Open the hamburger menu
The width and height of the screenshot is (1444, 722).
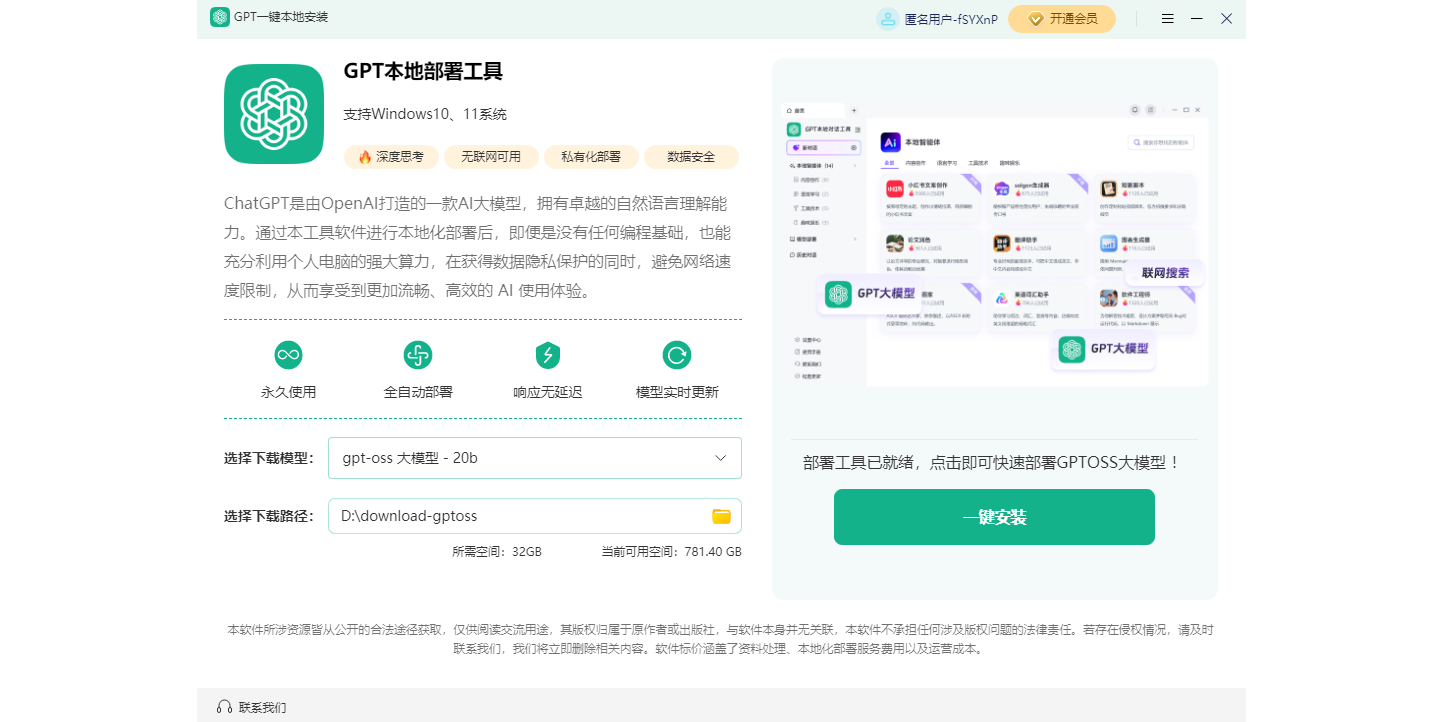tap(1167, 18)
